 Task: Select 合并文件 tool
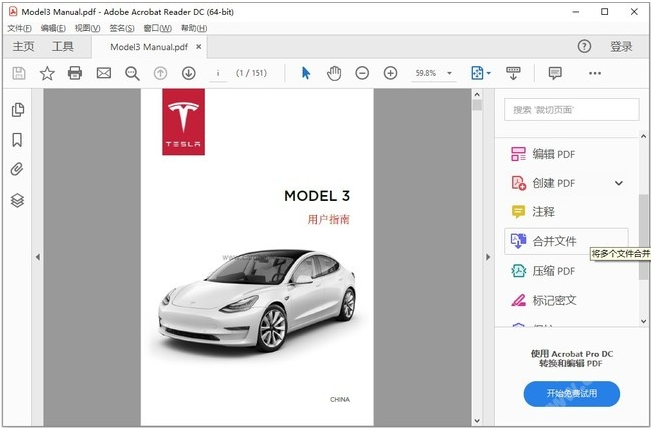[566, 241]
